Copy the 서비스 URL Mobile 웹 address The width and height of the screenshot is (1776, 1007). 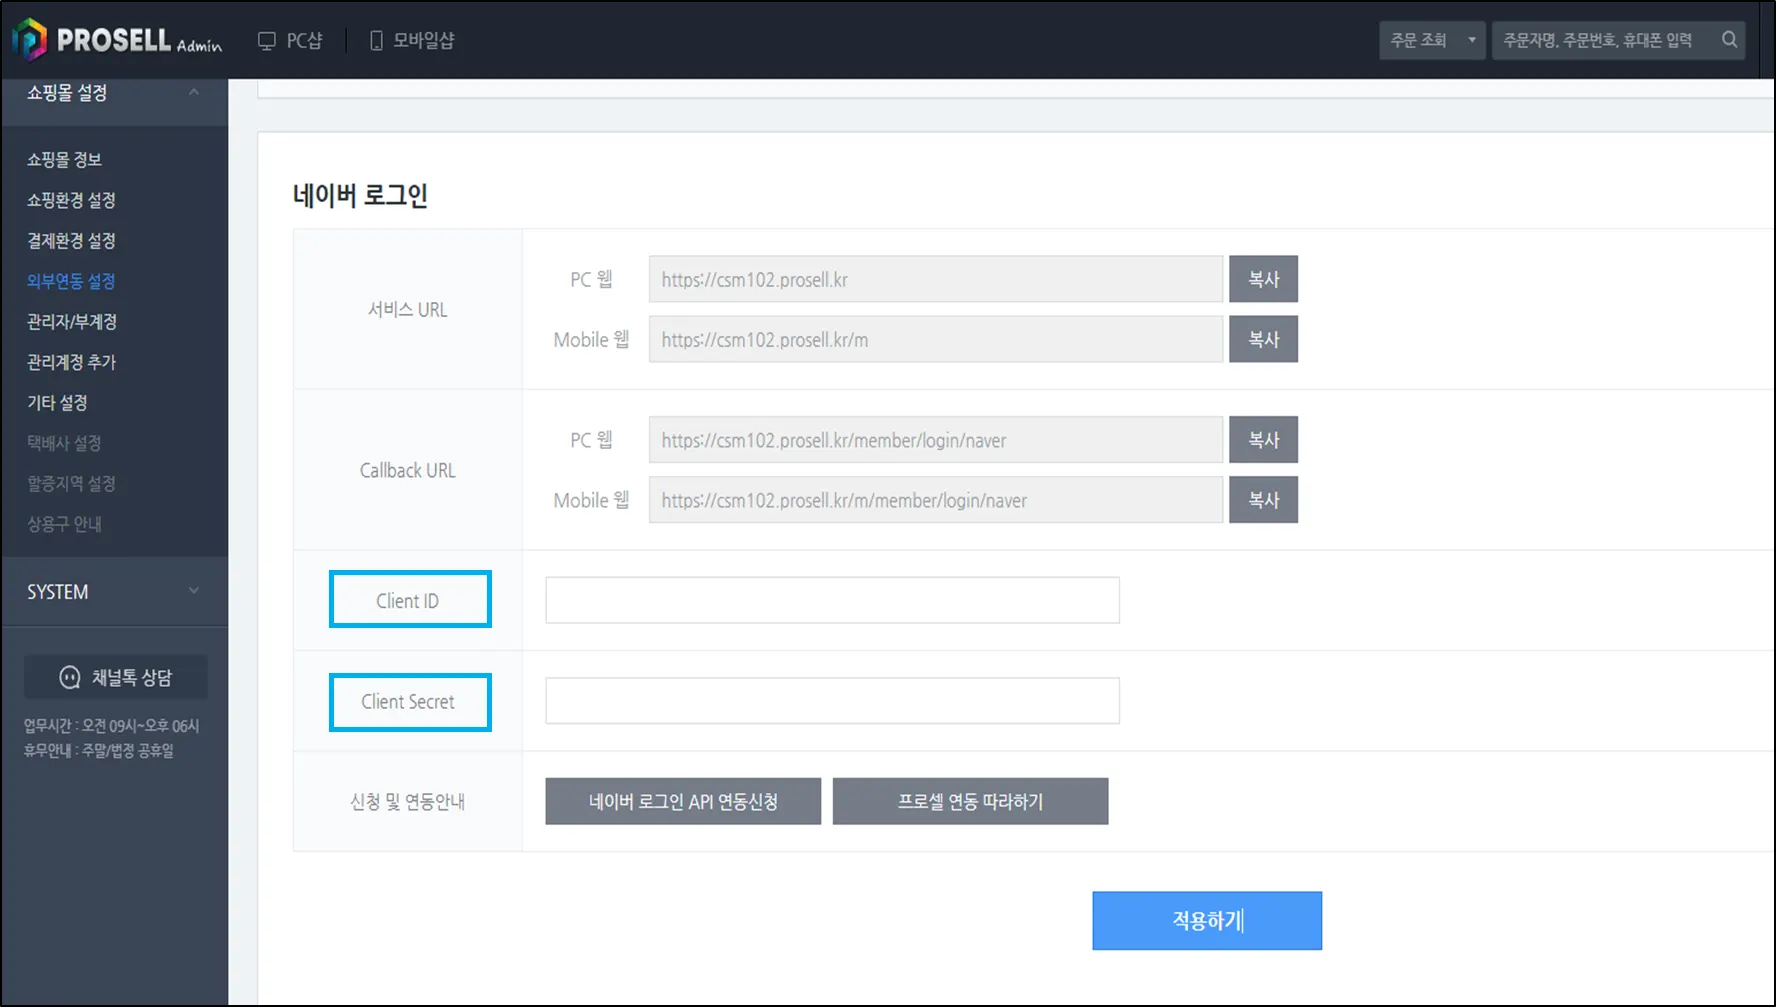tap(1263, 339)
